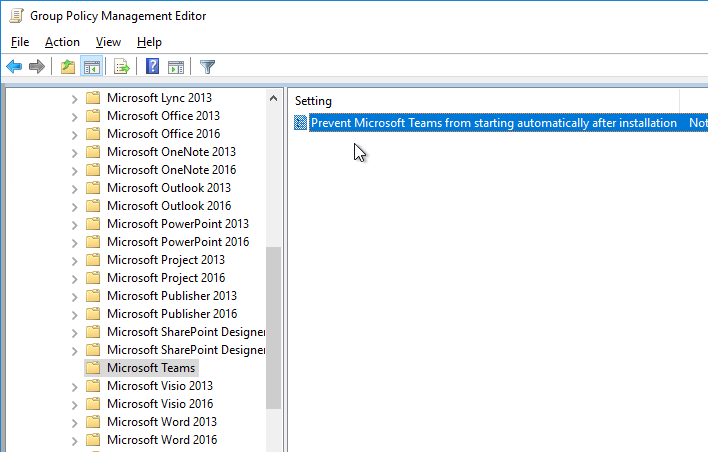
Task: Click the policy setting icon for Prevent Microsoft Teams
Action: [300, 122]
